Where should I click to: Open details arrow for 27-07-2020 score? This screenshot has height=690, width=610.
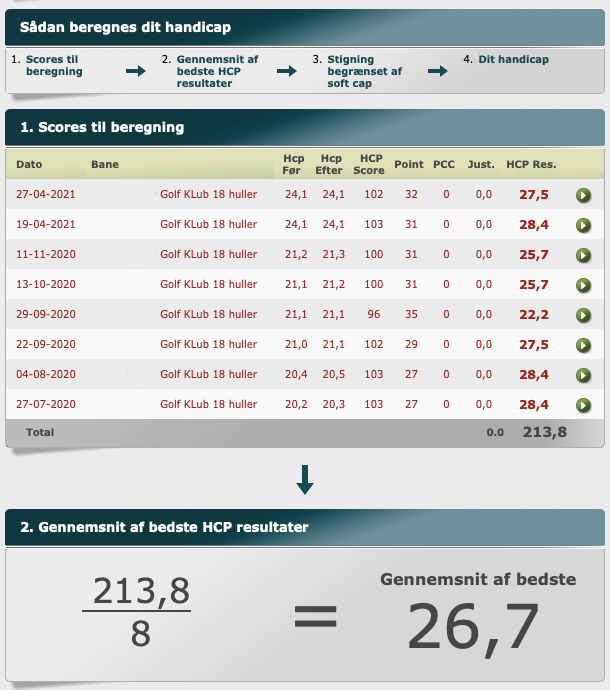tap(583, 405)
